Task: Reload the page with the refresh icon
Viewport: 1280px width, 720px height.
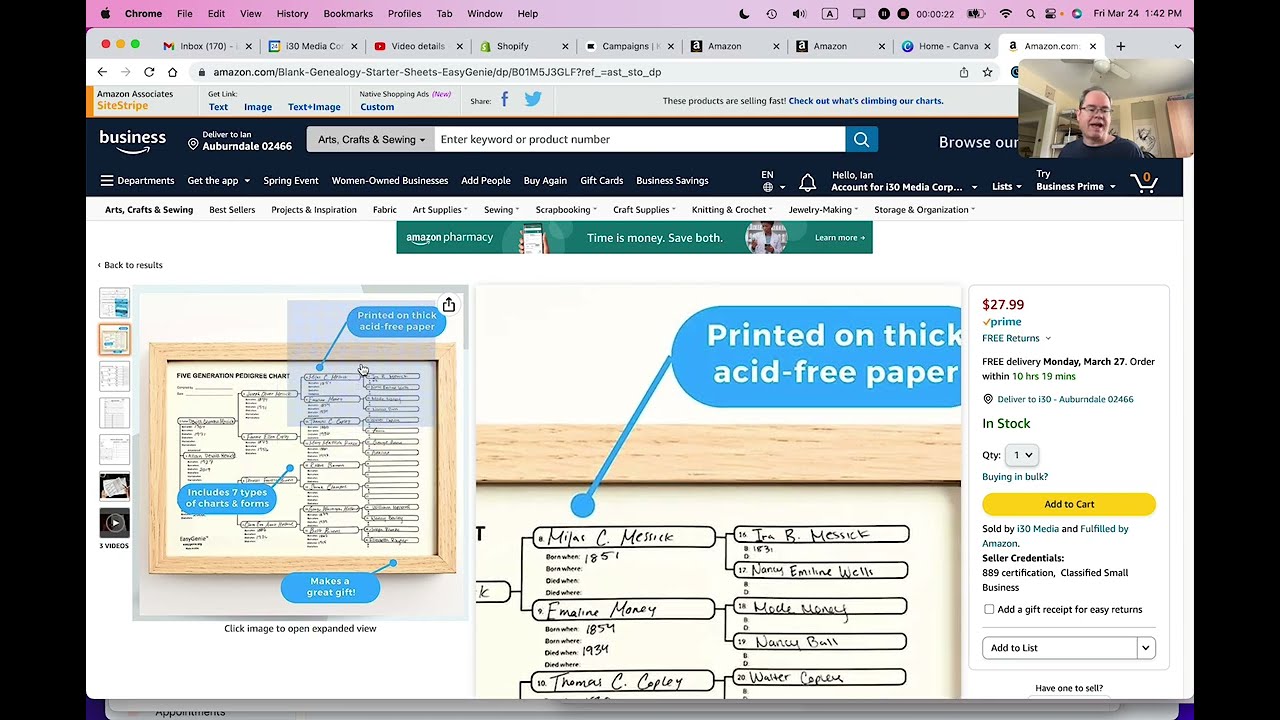Action: 149,72
